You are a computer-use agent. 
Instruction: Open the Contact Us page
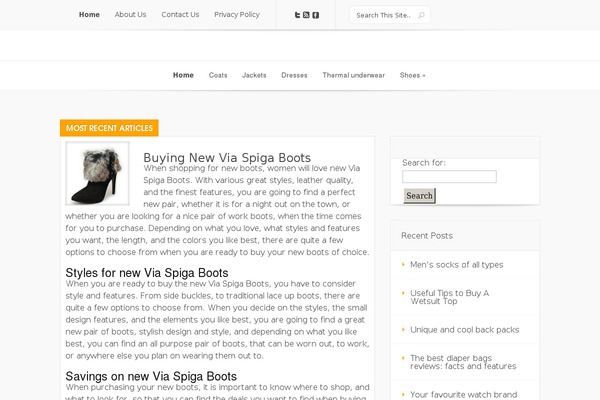[x=180, y=15]
